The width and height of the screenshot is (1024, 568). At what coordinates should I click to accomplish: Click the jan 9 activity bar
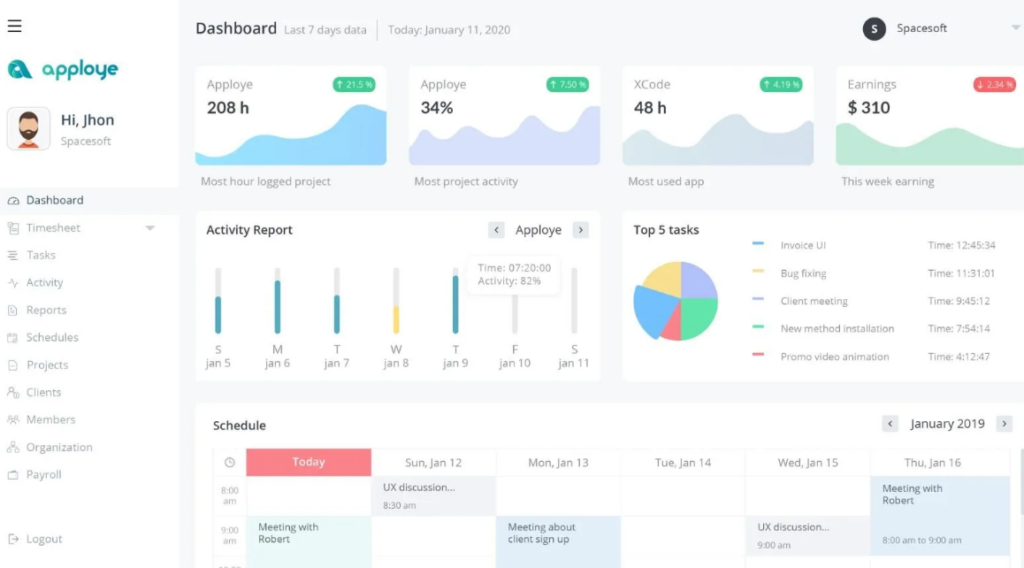[455, 304]
